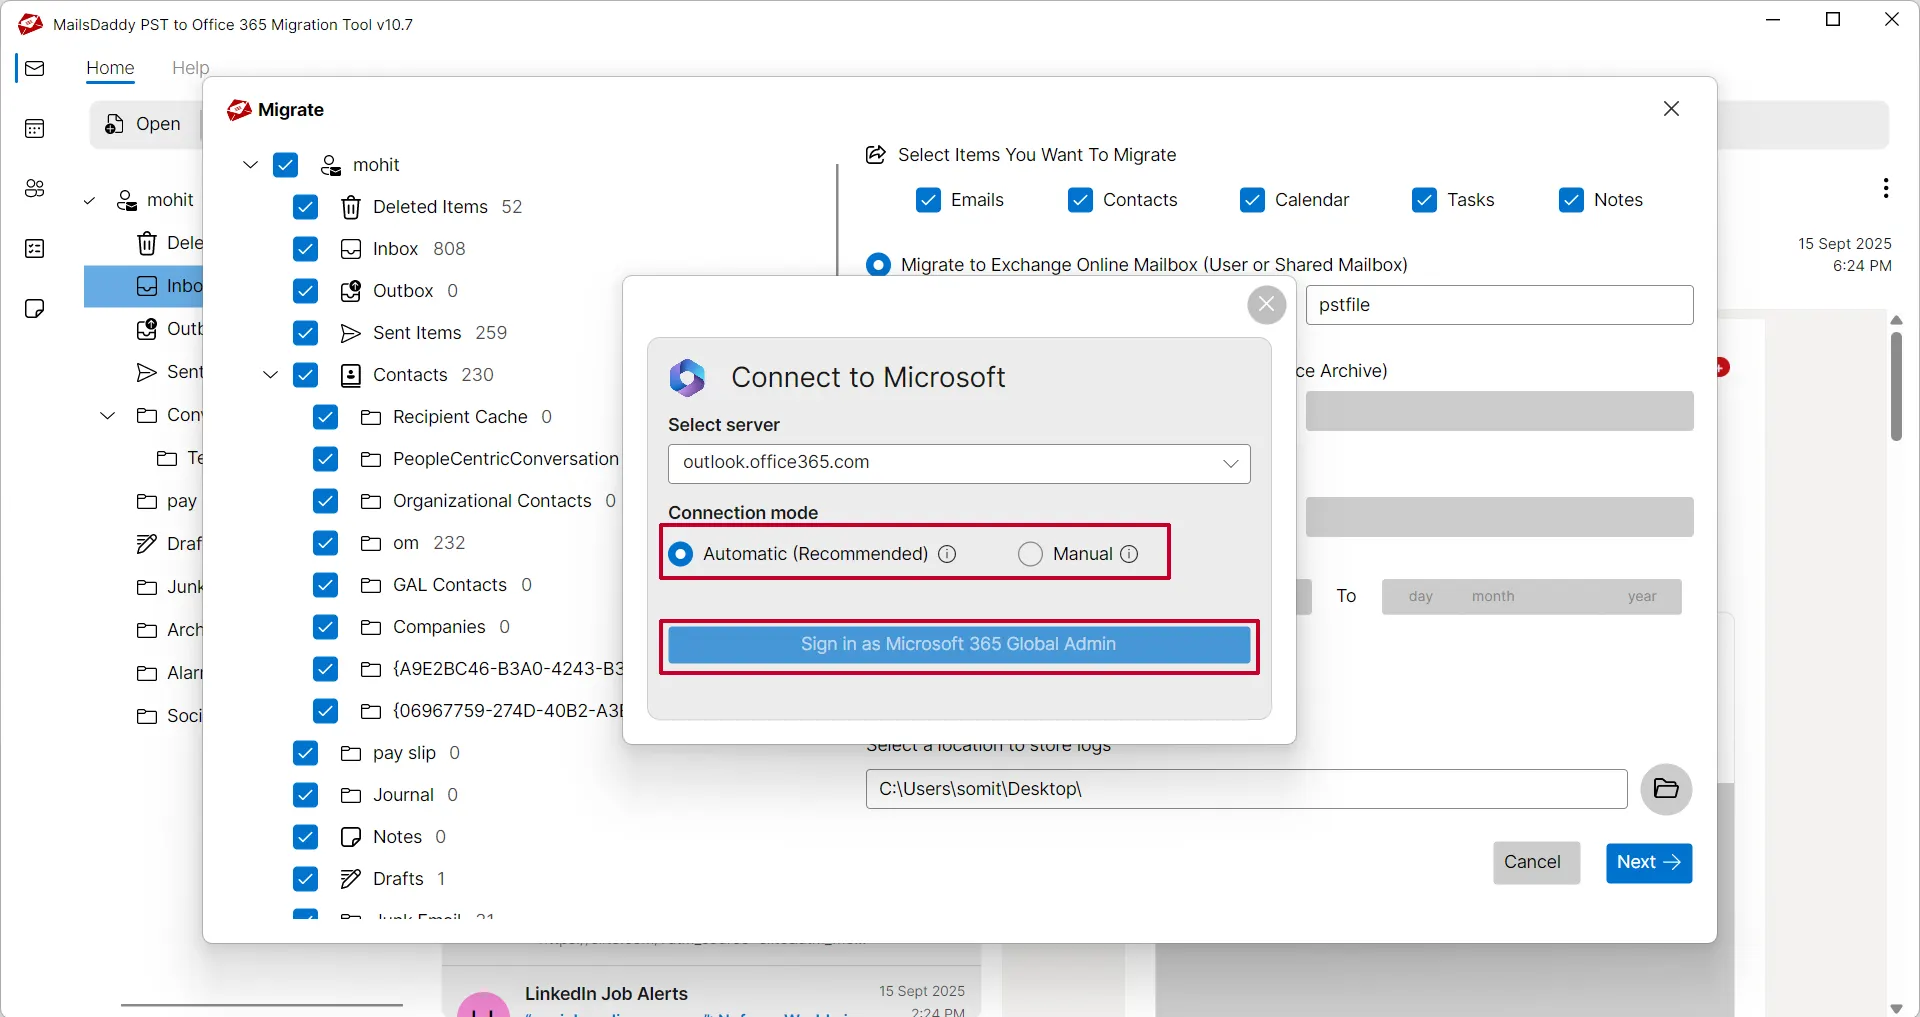Close the Migrate dialog with the X
This screenshot has width=1920, height=1017.
coord(1671,108)
